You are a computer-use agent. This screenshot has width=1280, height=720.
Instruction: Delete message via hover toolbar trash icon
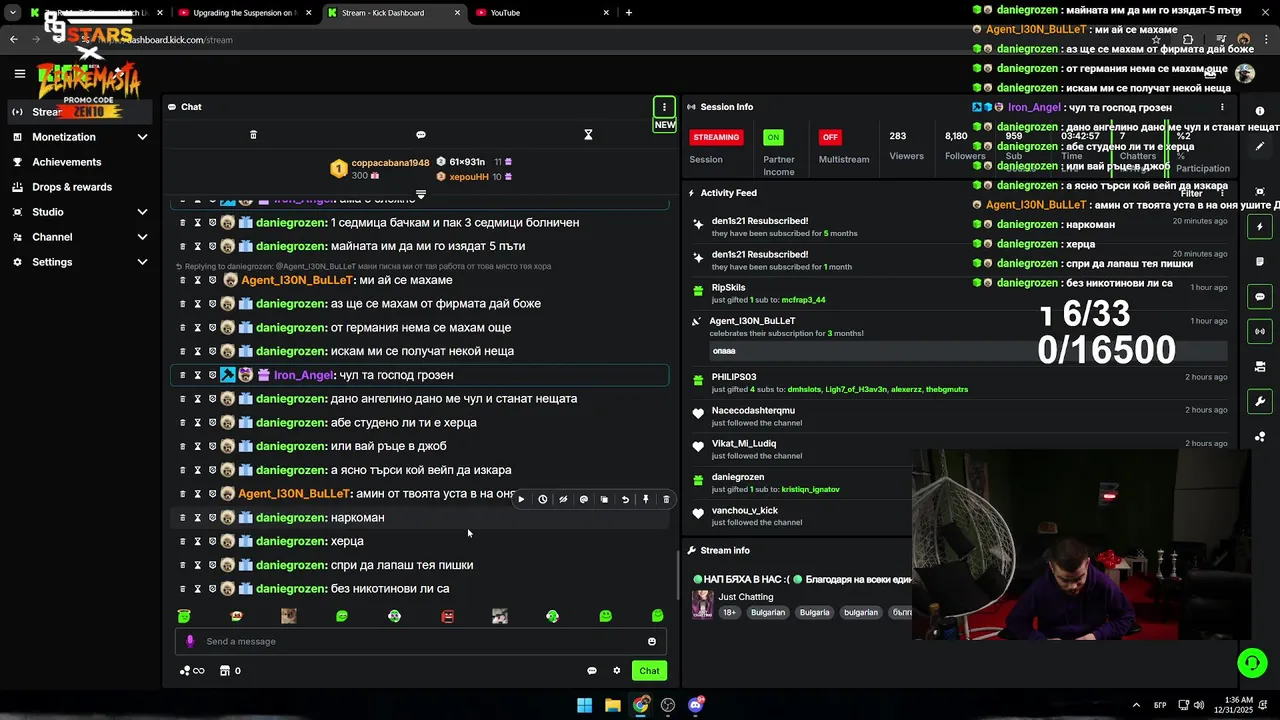(666, 499)
